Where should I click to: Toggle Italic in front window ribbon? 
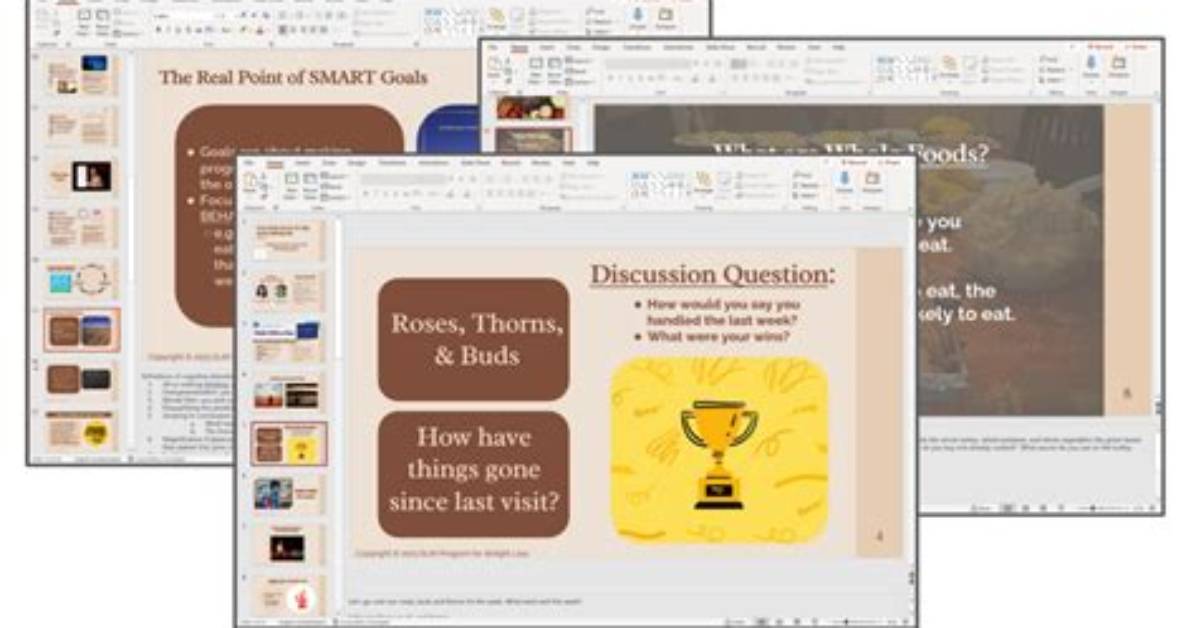pos(378,194)
